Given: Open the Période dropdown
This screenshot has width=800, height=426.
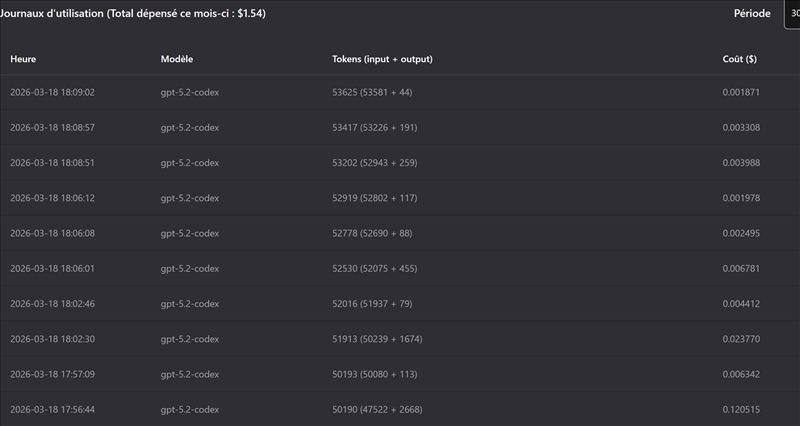Looking at the screenshot, I should [792, 14].
